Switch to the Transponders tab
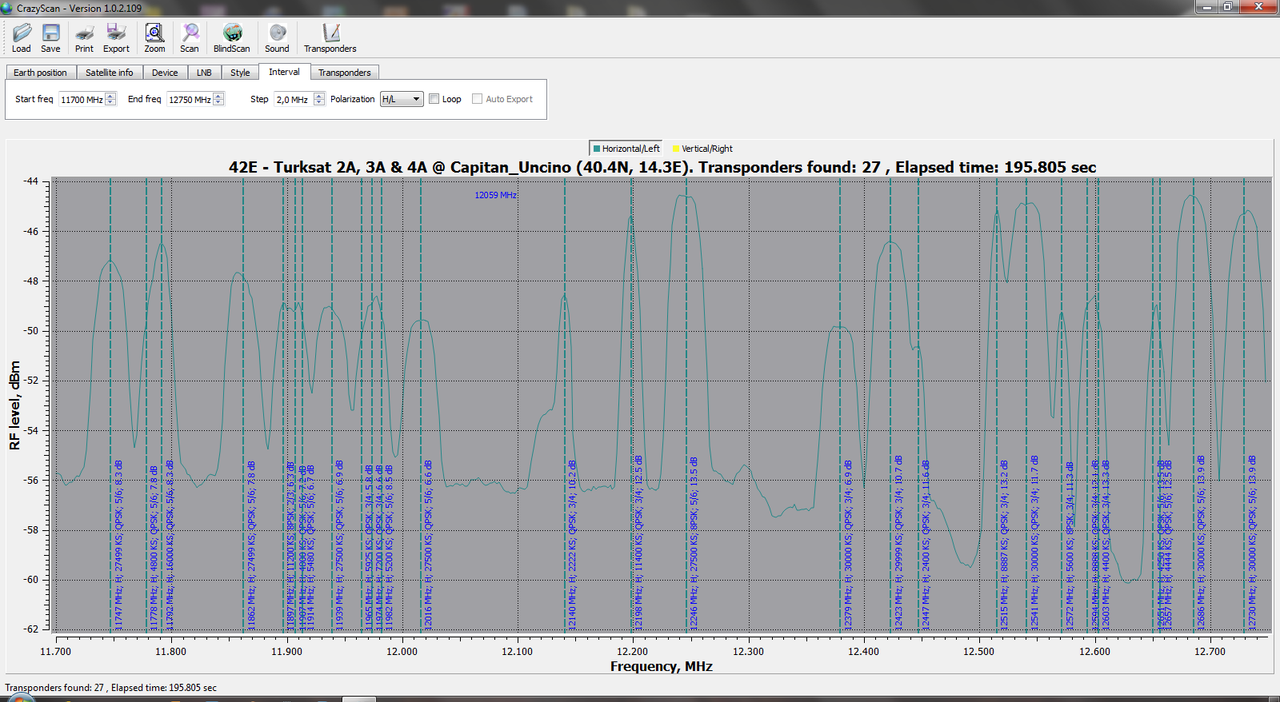The image size is (1280, 702). [x=344, y=72]
